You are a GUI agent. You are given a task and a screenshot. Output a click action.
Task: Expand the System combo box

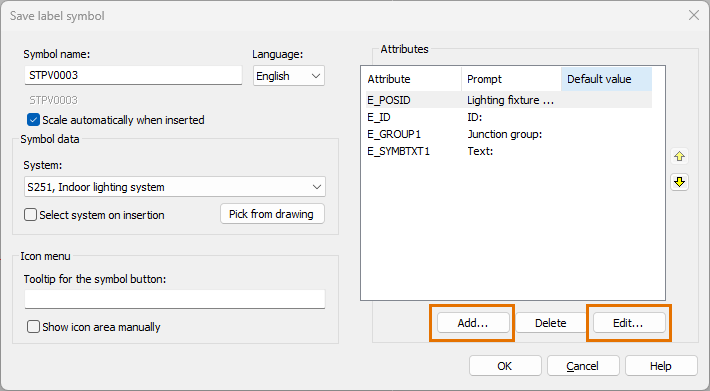(175, 187)
